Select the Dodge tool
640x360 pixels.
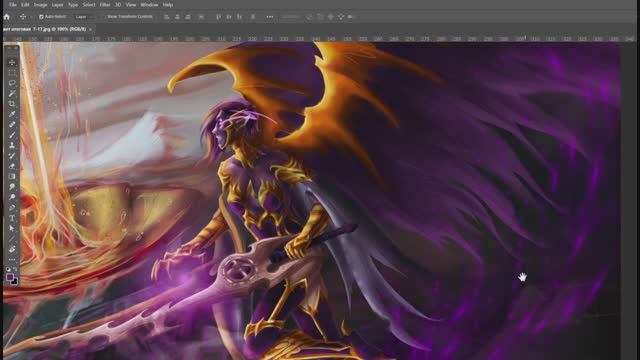(x=12, y=197)
